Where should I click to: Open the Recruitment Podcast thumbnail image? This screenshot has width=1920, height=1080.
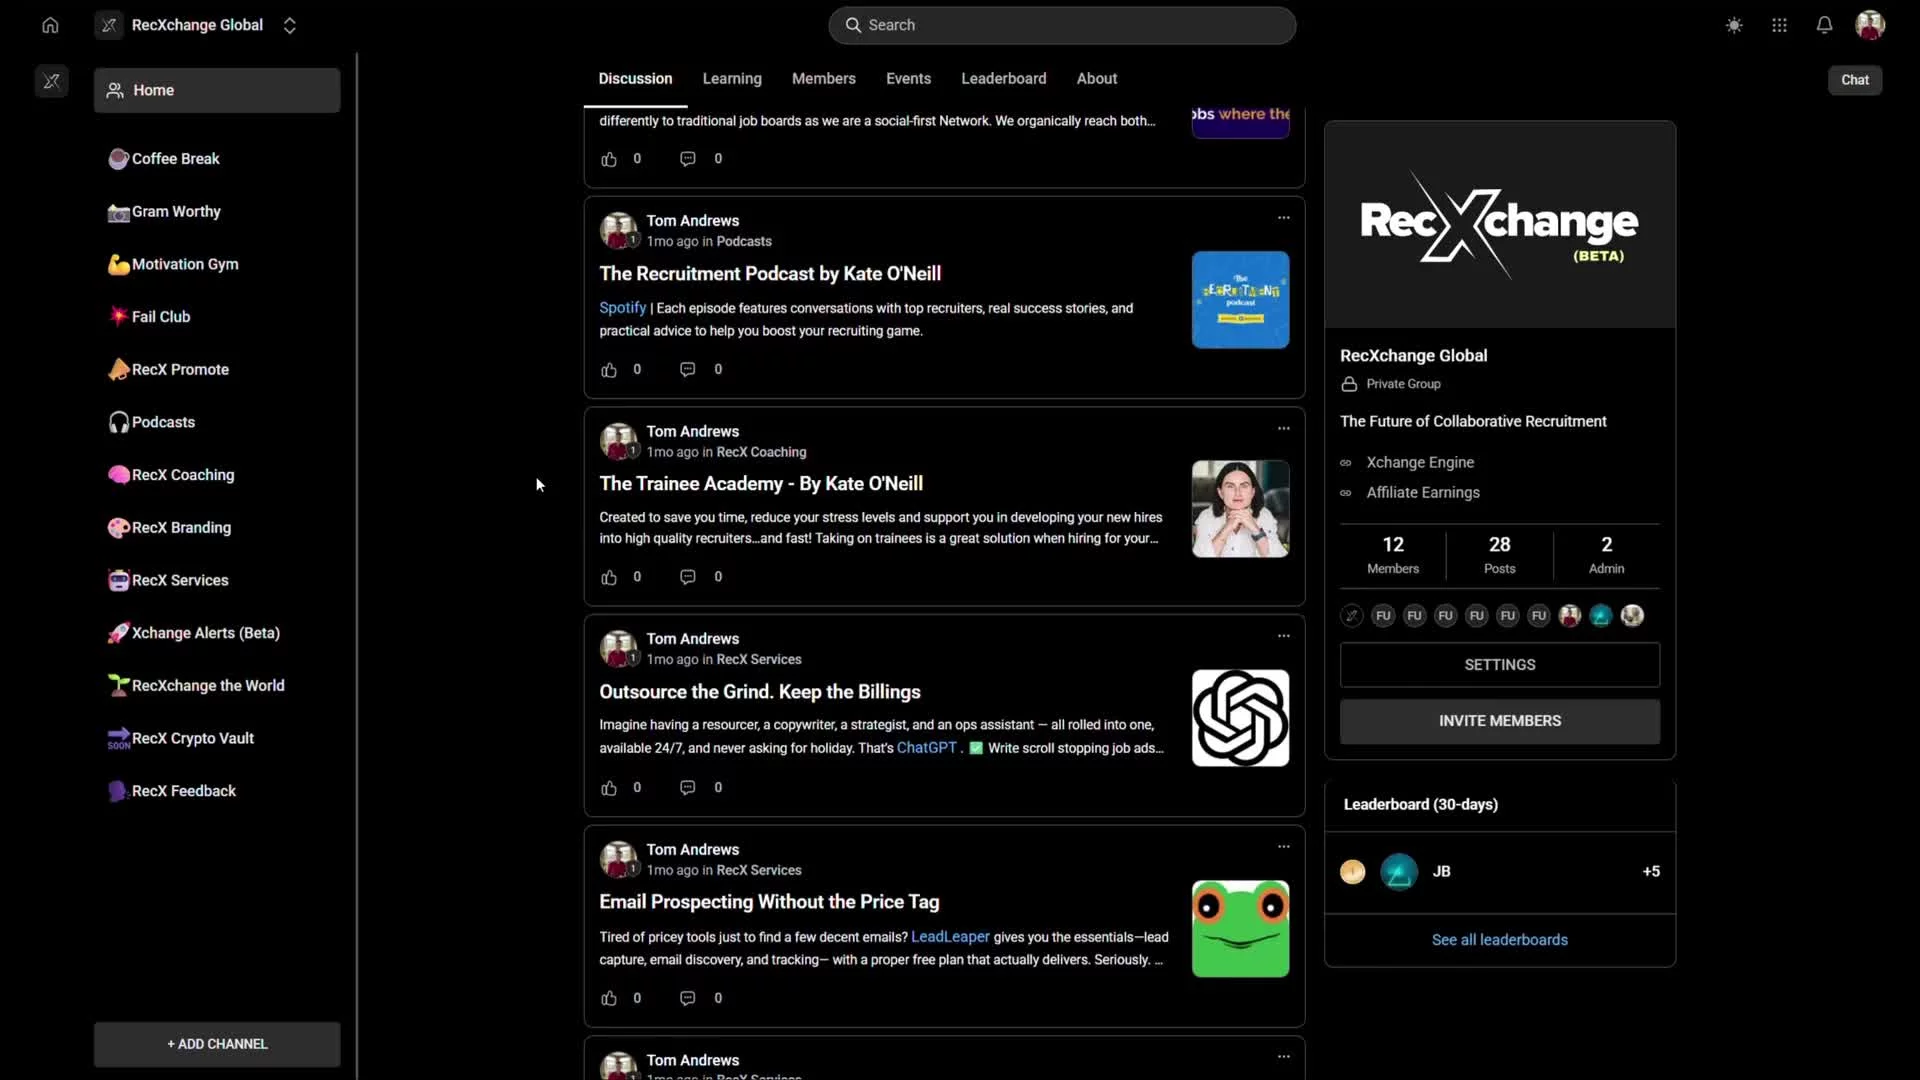click(x=1240, y=300)
